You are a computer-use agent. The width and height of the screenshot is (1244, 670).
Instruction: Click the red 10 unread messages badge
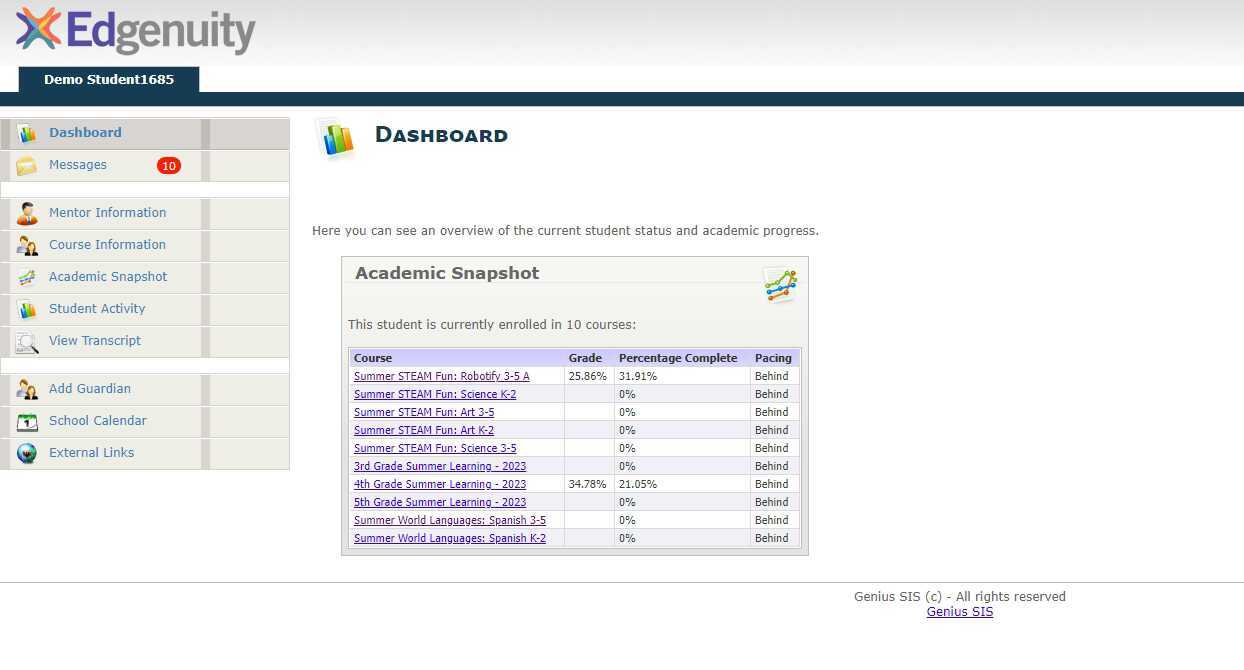pyautogui.click(x=169, y=165)
